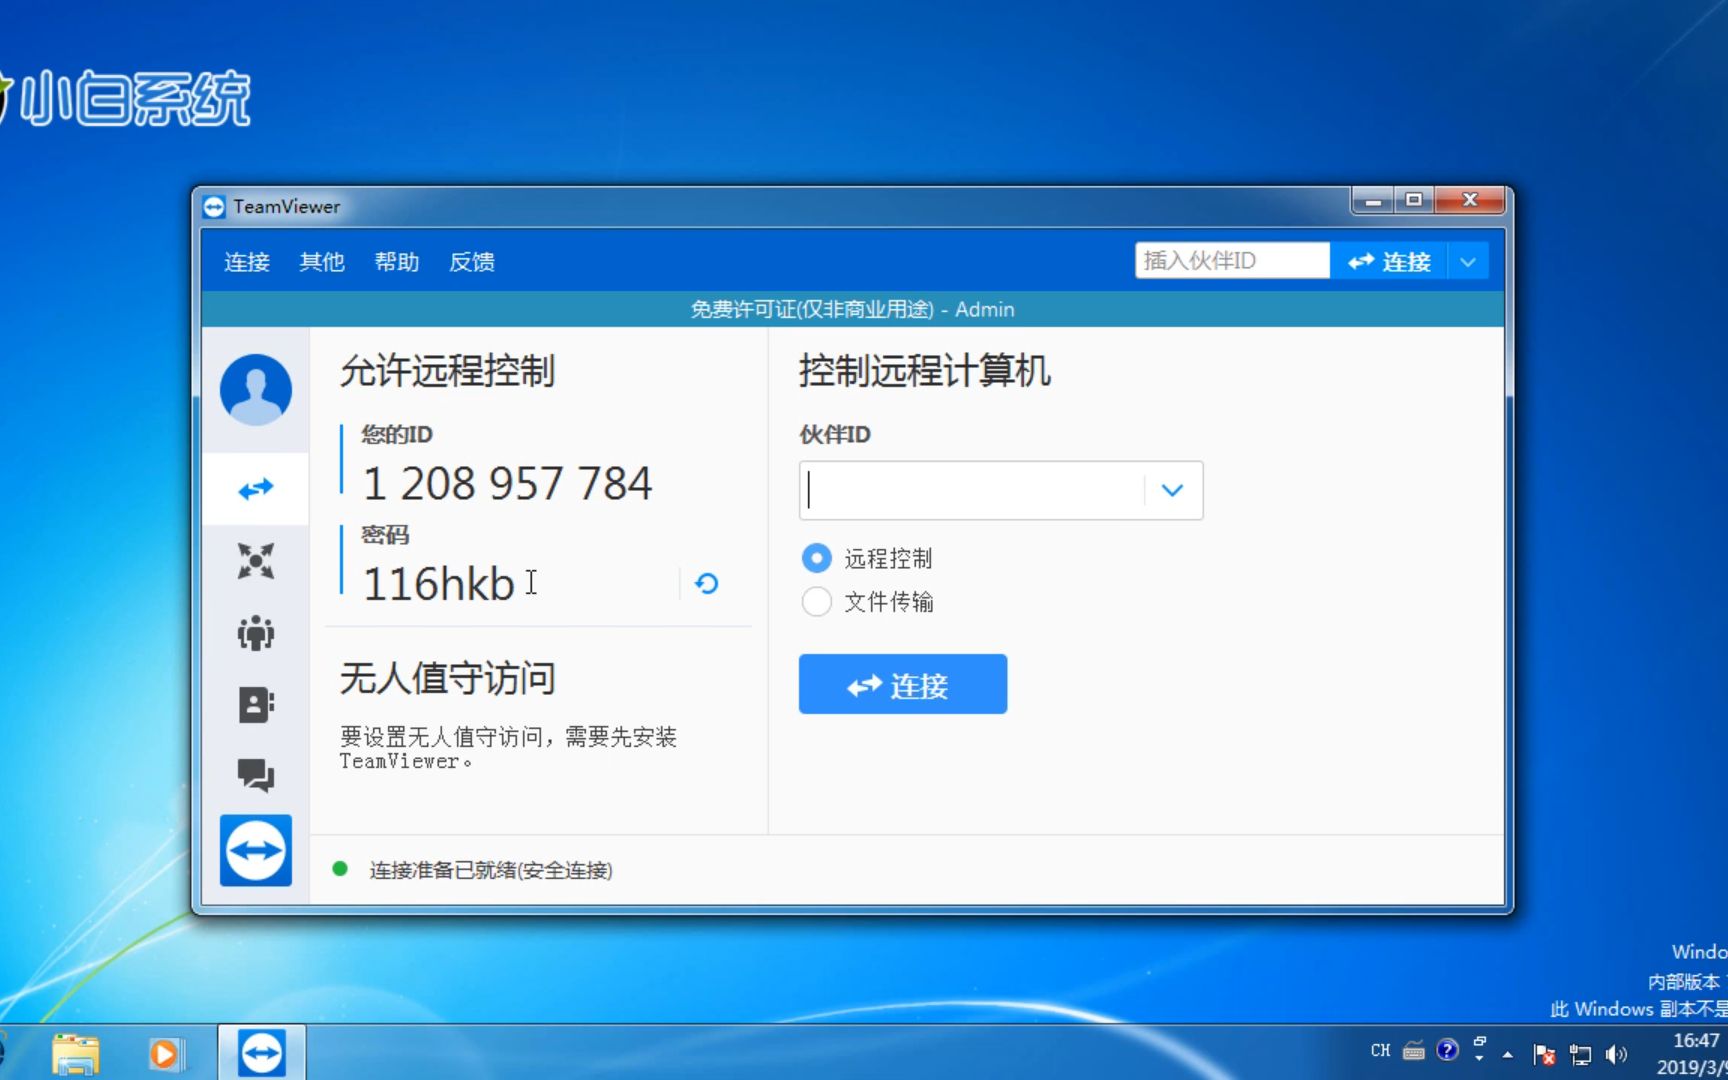Expand the connect button dropdown in the toolbar
Screen dimensions: 1728x1080
pyautogui.click(x=1468, y=261)
